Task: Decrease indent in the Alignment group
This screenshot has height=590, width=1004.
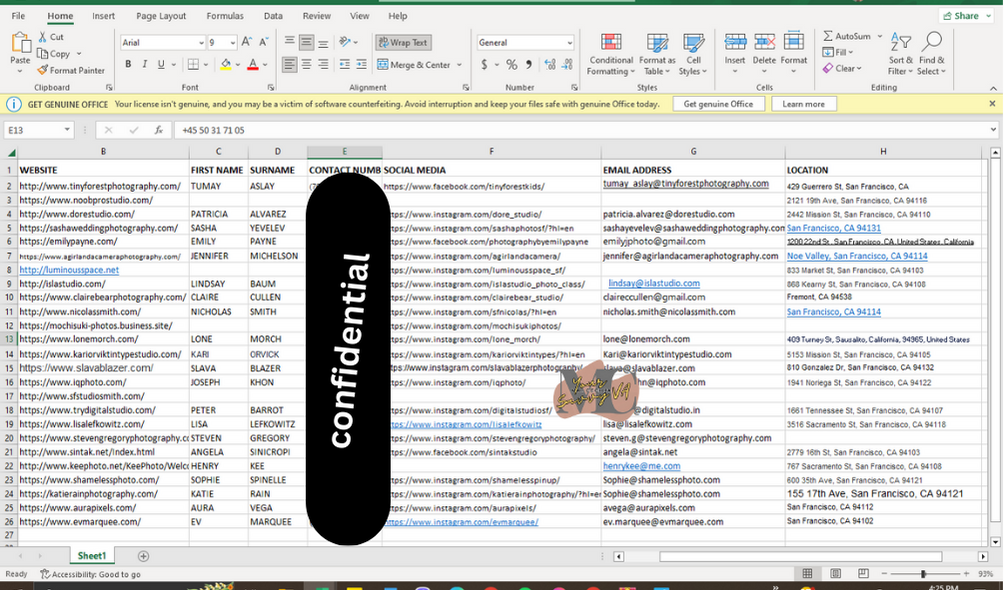Action: pyautogui.click(x=345, y=65)
